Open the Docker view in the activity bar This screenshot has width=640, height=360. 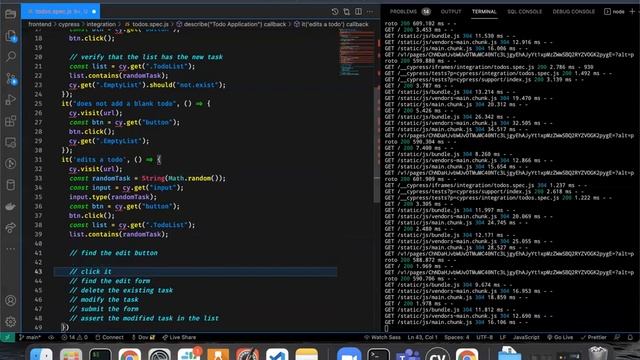pos(11,206)
